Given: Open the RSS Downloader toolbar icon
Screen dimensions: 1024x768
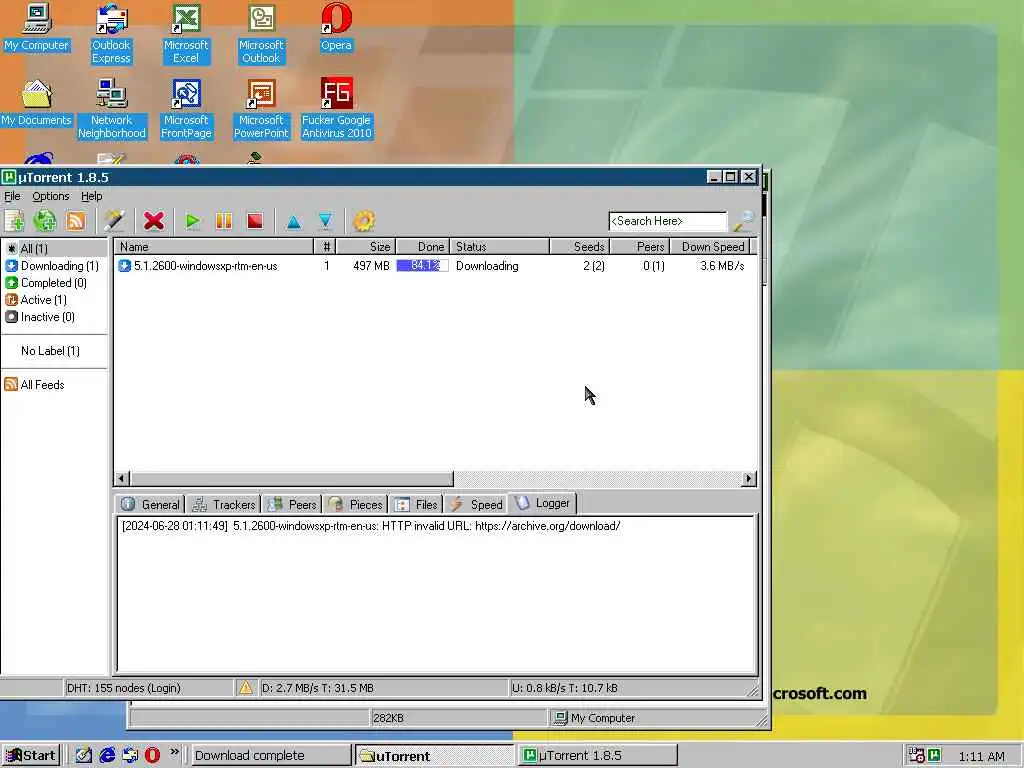Looking at the screenshot, I should pyautogui.click(x=76, y=221).
